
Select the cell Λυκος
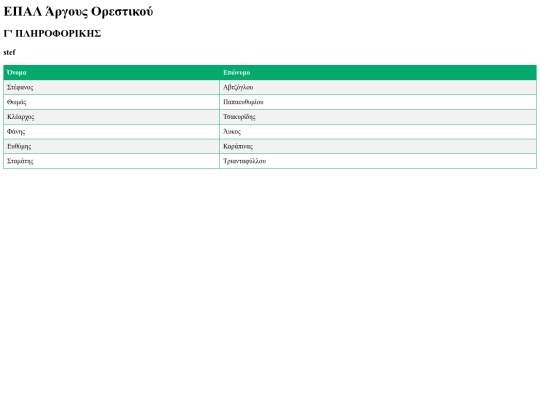(378, 132)
